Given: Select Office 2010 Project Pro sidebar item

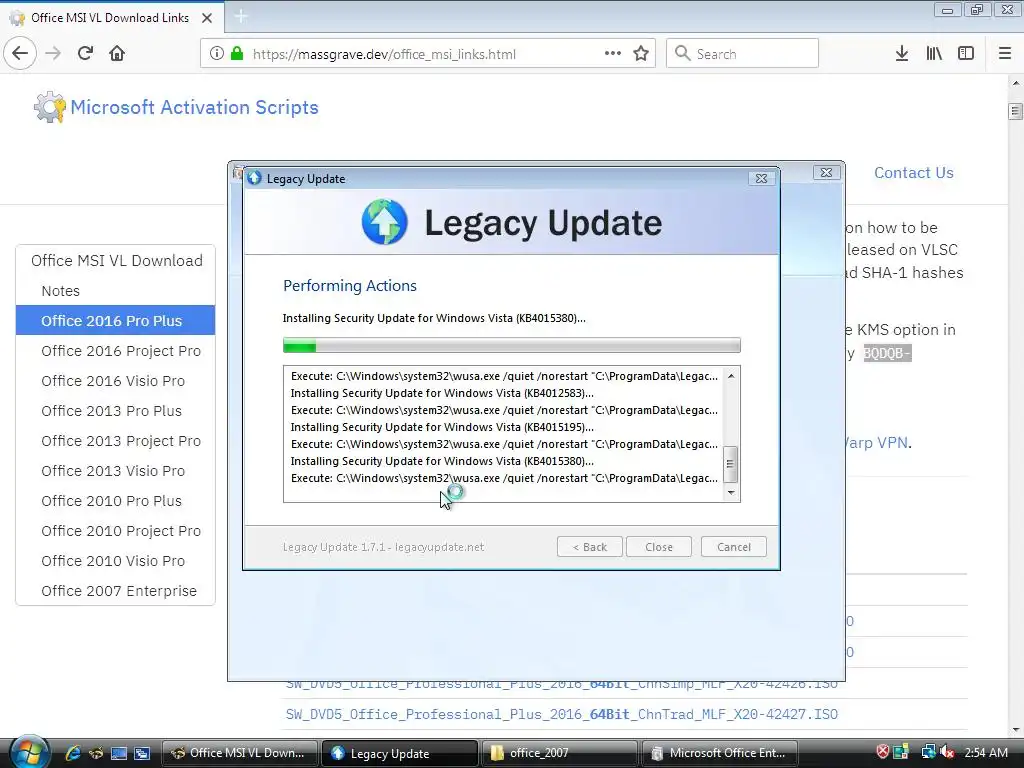Looking at the screenshot, I should (x=121, y=531).
